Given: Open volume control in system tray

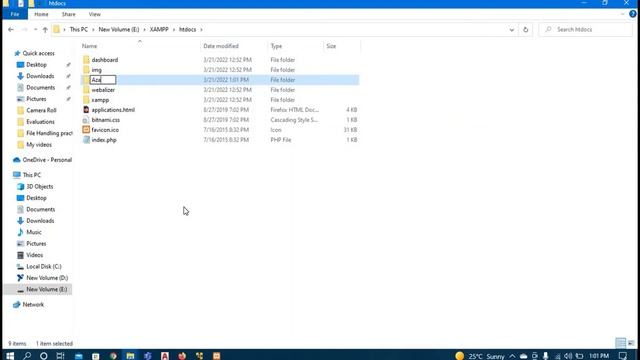Looking at the screenshot, I should coord(568,356).
